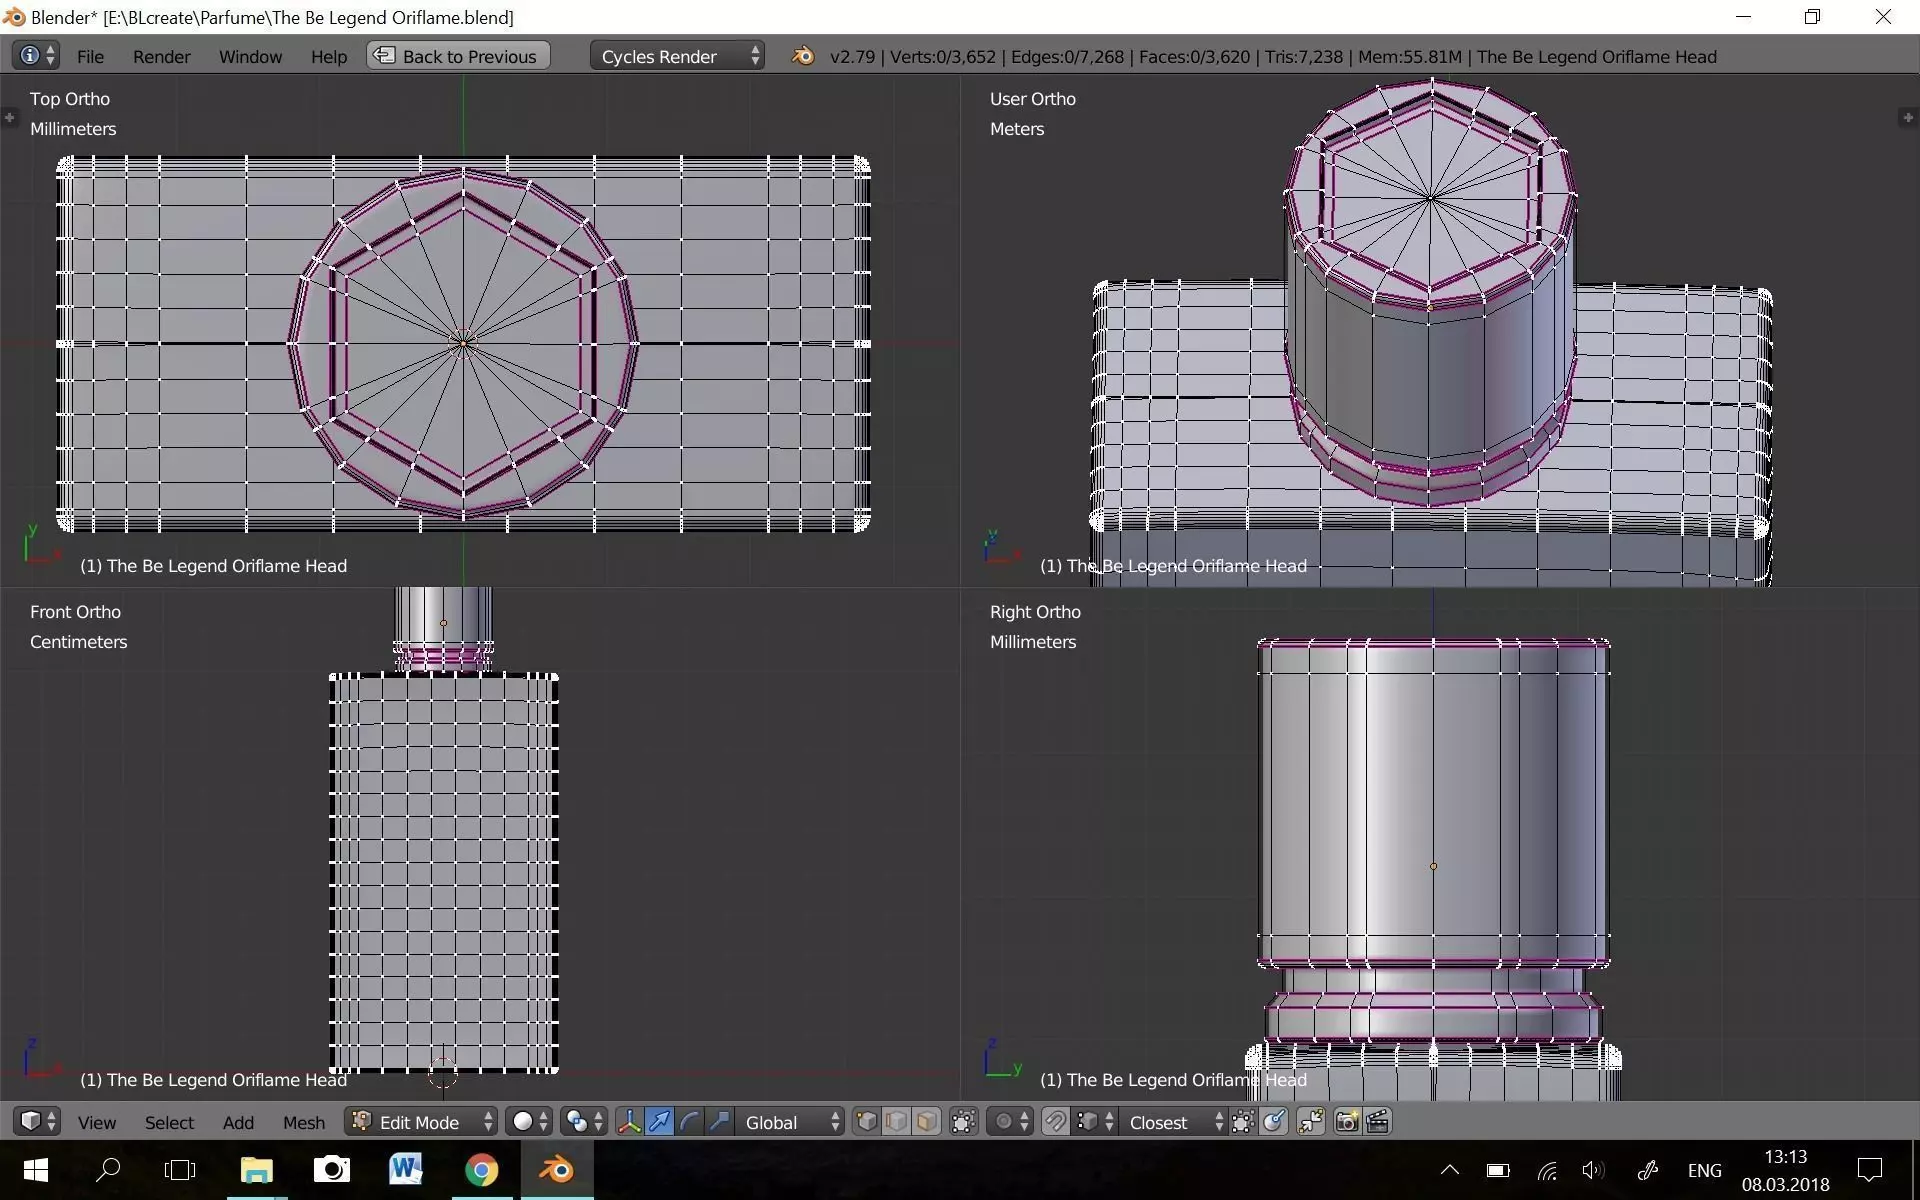Open the Windows Start menu
Viewport: 1920px width, 1200px height.
36,1170
